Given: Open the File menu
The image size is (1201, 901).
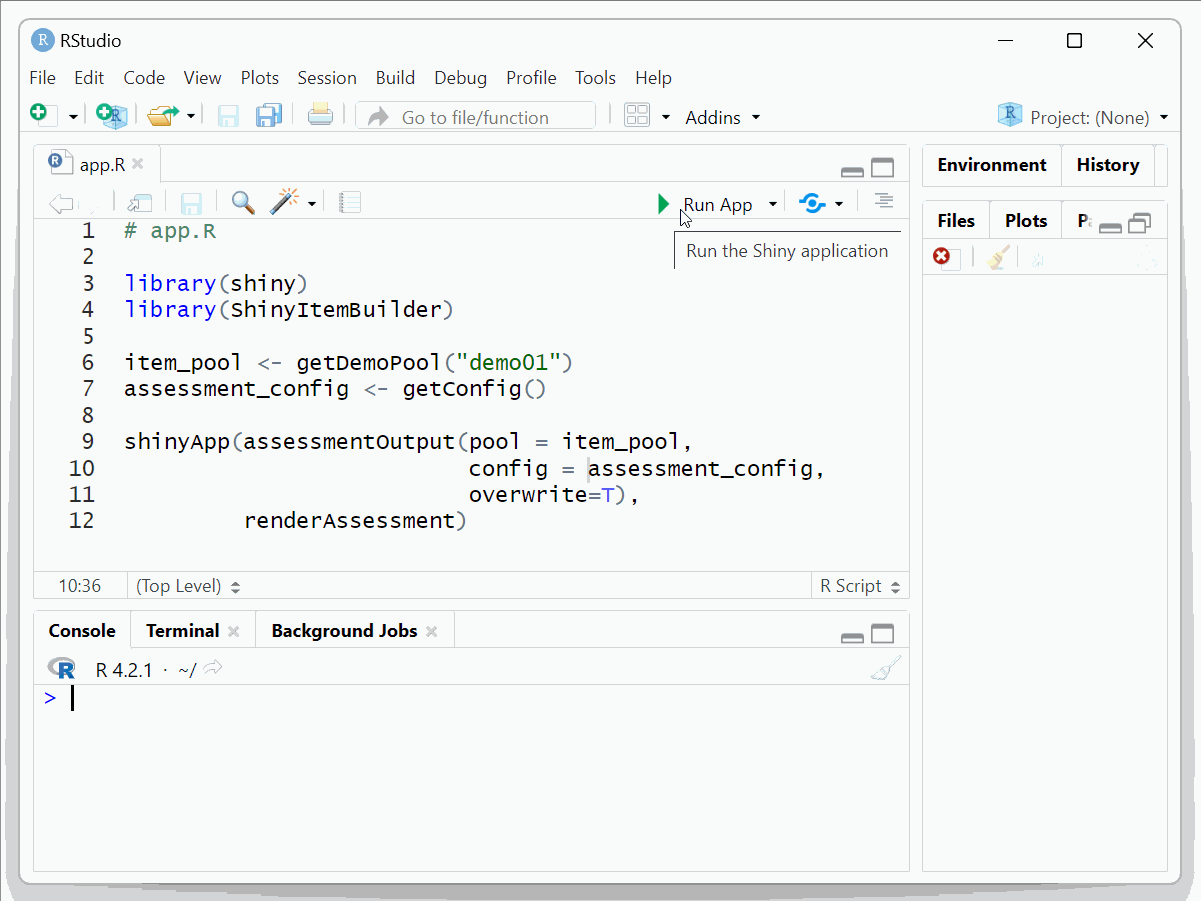Looking at the screenshot, I should (43, 78).
